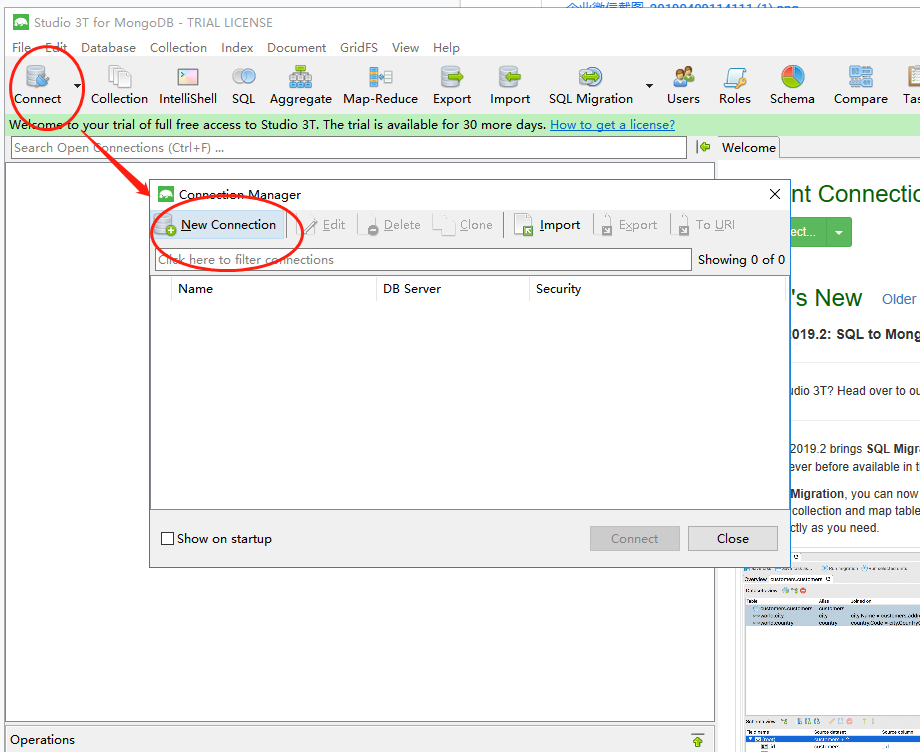Expand the green Connect button dropdown
920x752 pixels.
click(x=839, y=232)
